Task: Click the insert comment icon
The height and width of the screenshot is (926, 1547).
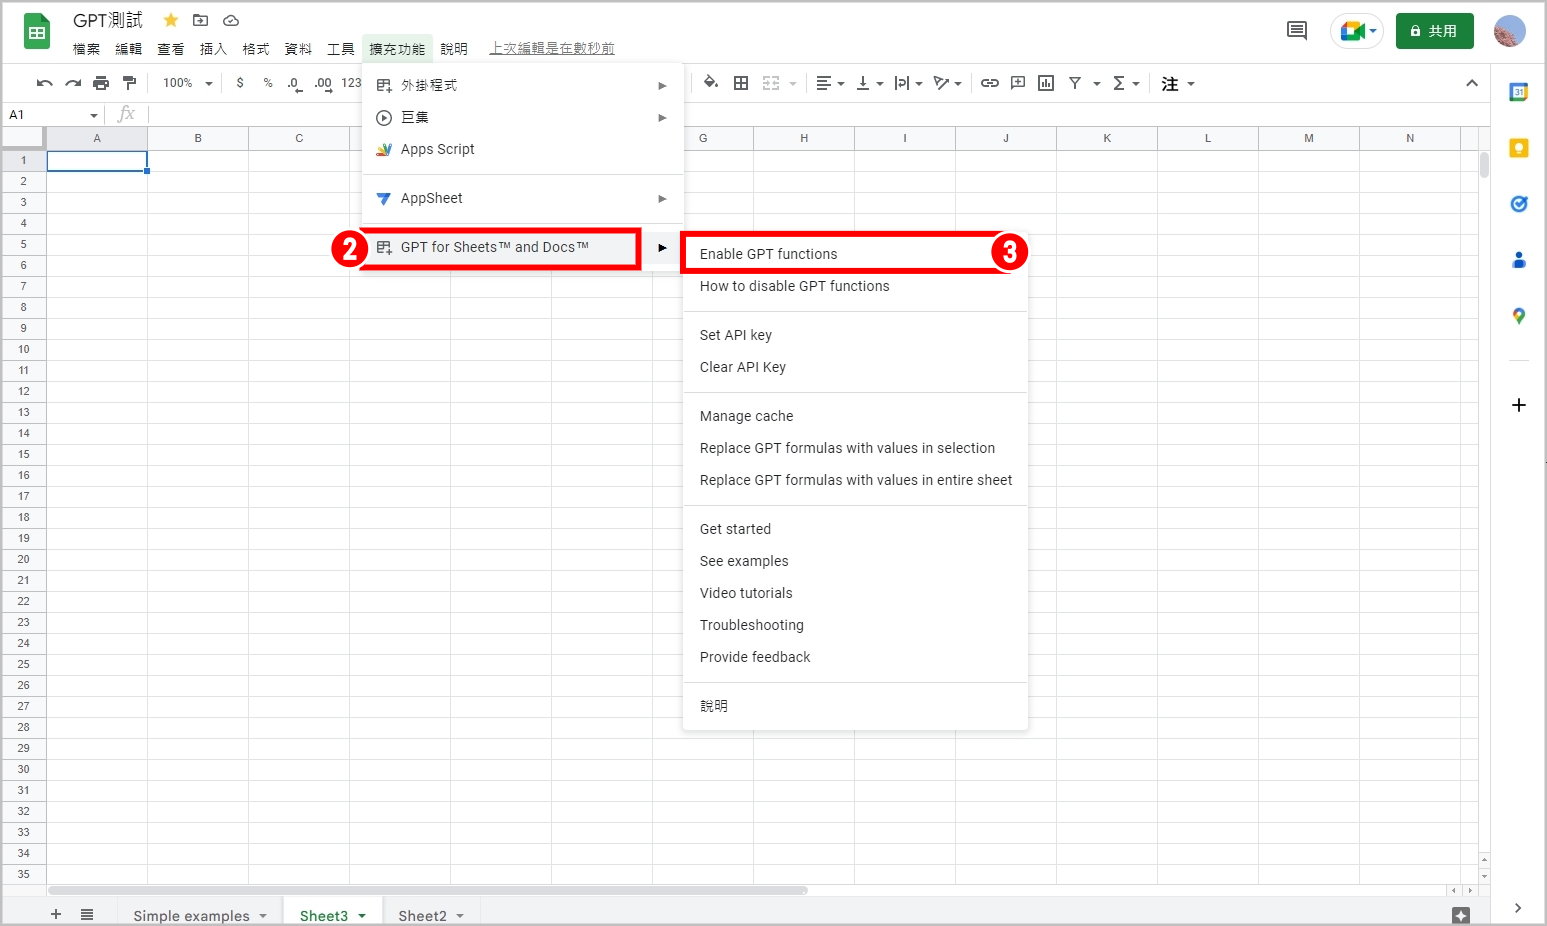Action: coord(1018,83)
